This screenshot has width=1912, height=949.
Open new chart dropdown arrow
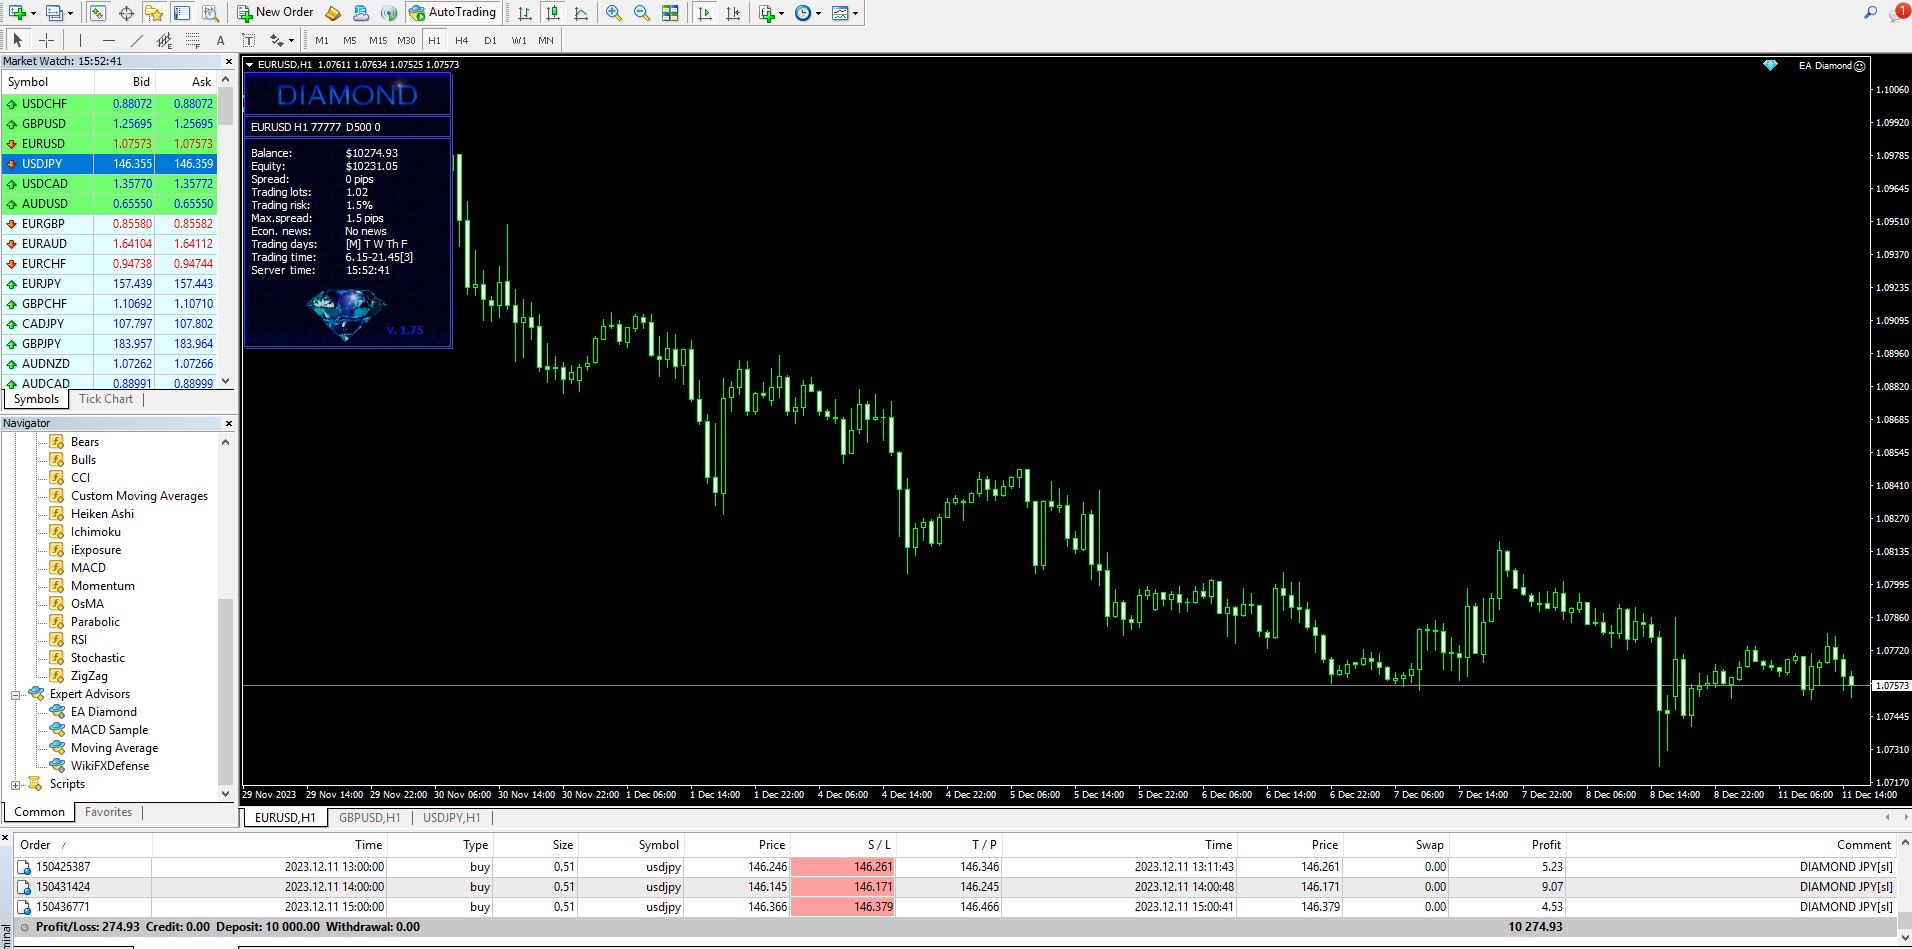(x=33, y=13)
